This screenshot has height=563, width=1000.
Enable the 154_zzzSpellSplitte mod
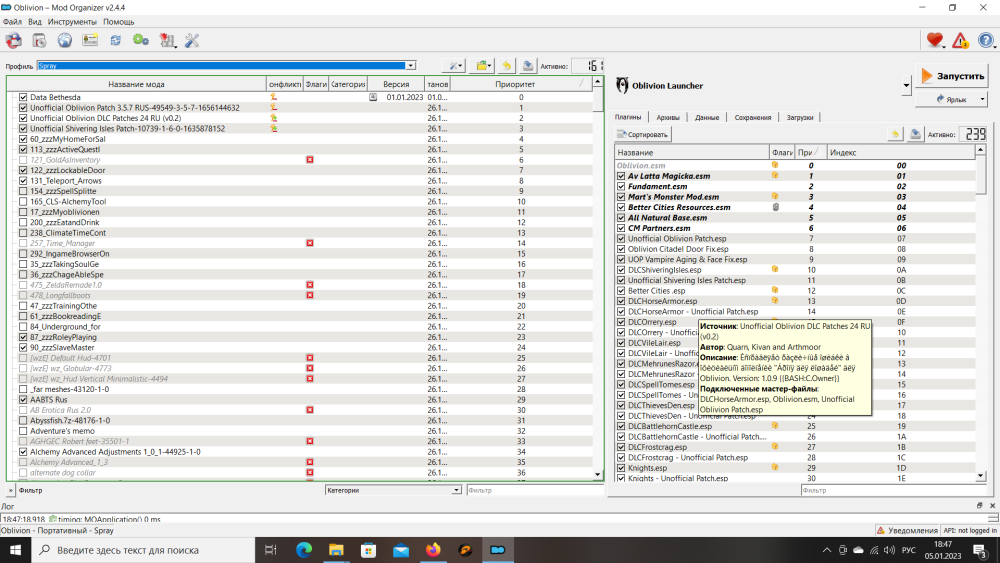coord(23,191)
